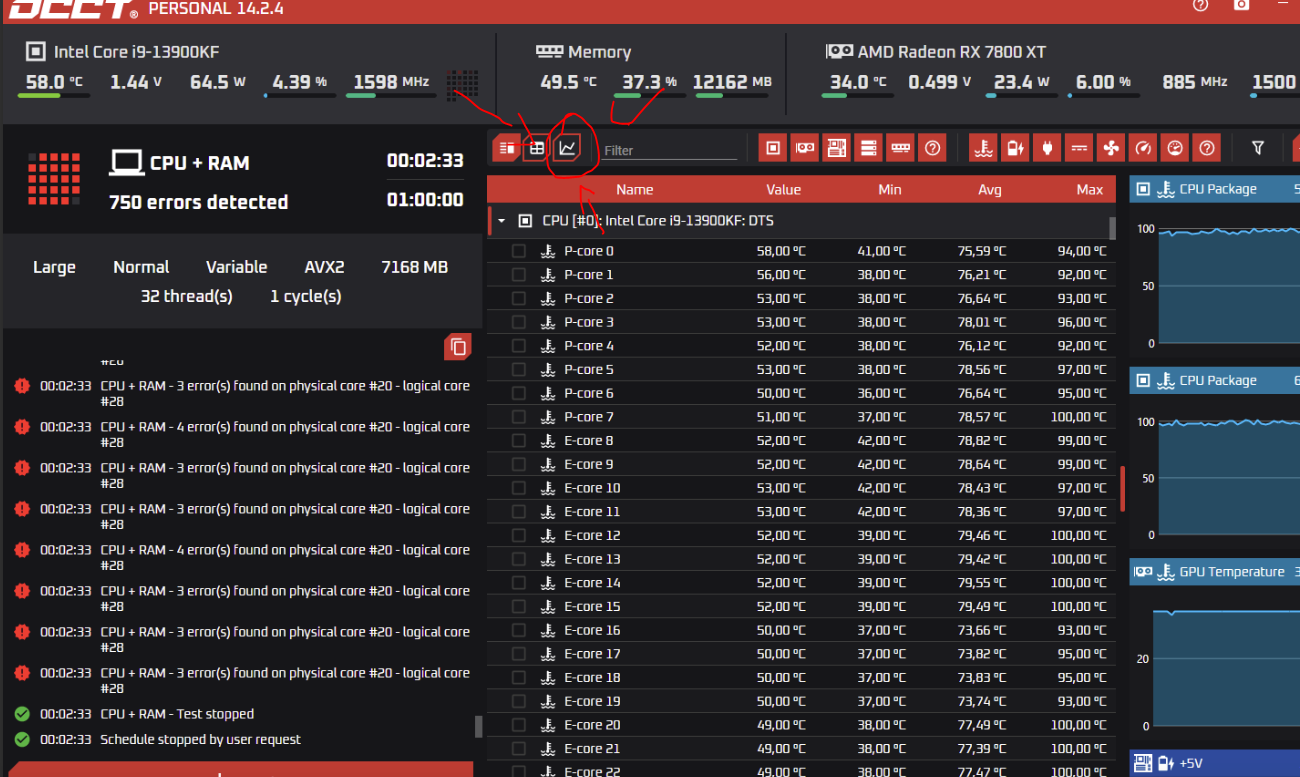Click the test log scrollbar

click(478, 726)
